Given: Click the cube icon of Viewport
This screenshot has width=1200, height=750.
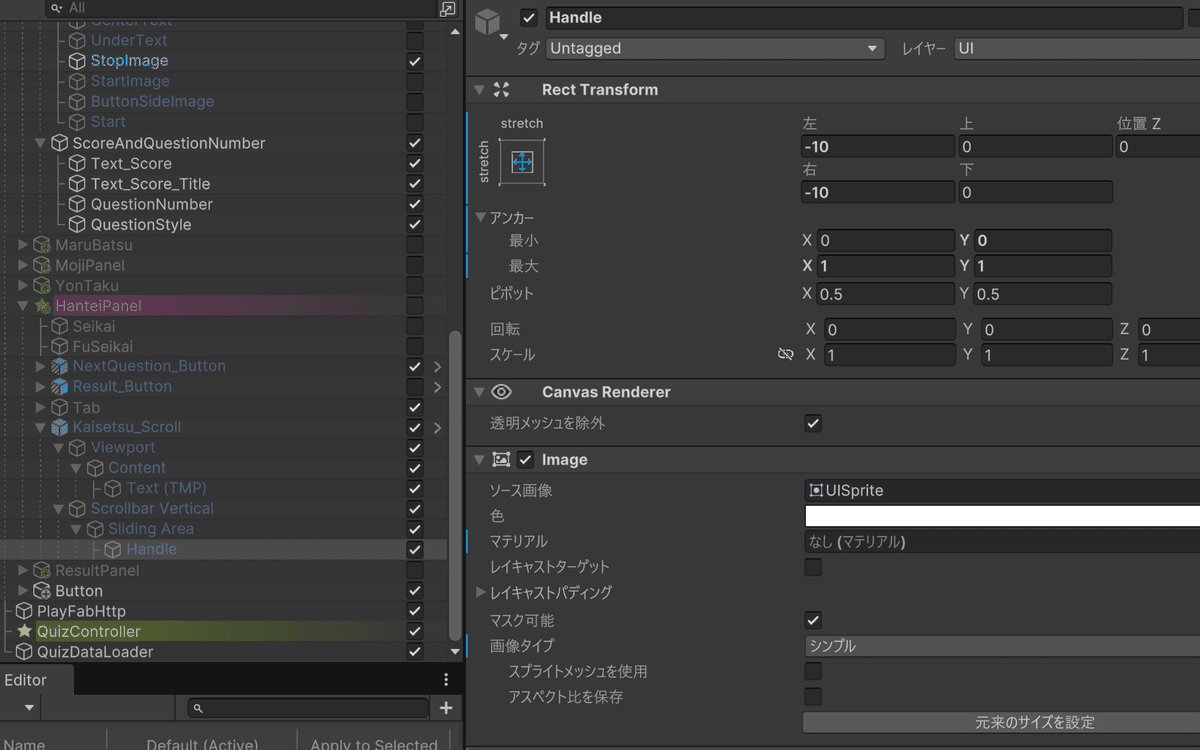Looking at the screenshot, I should (77, 447).
